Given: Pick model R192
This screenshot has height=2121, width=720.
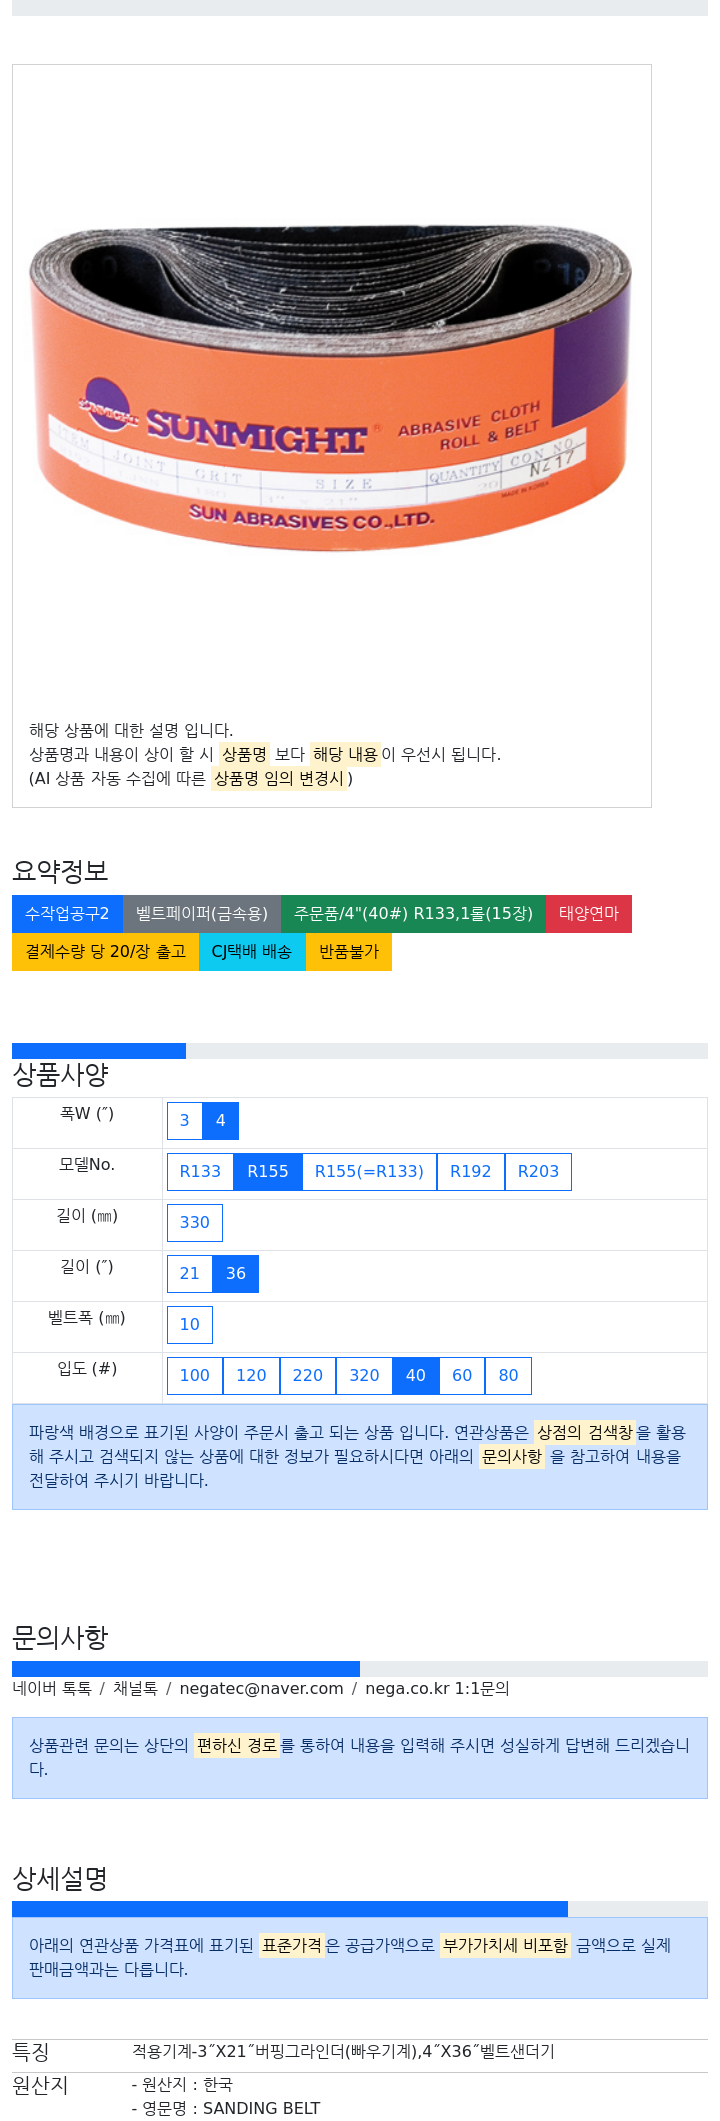Looking at the screenshot, I should tap(471, 1172).
